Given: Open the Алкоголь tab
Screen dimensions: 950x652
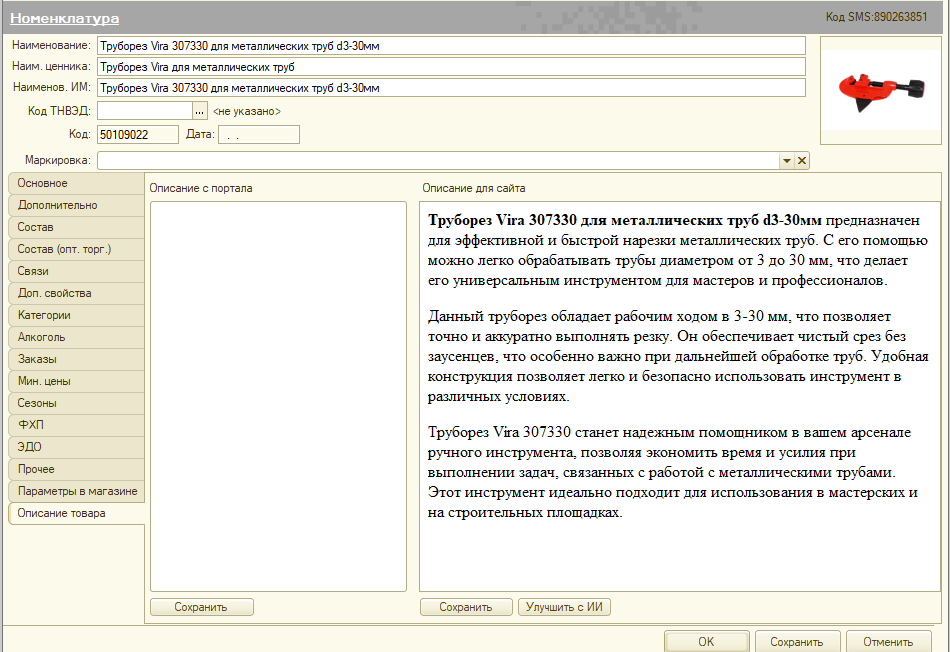Looking at the screenshot, I should click(76, 337).
